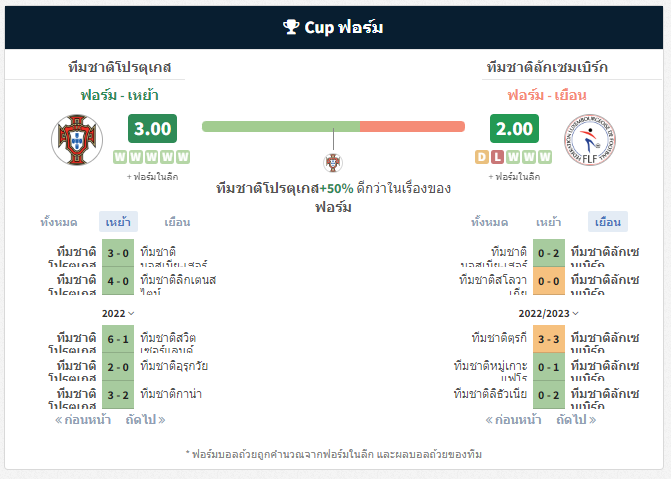The image size is (671, 479).
Task: Select Portugal's เหย้า filter tab
Action: point(118,222)
